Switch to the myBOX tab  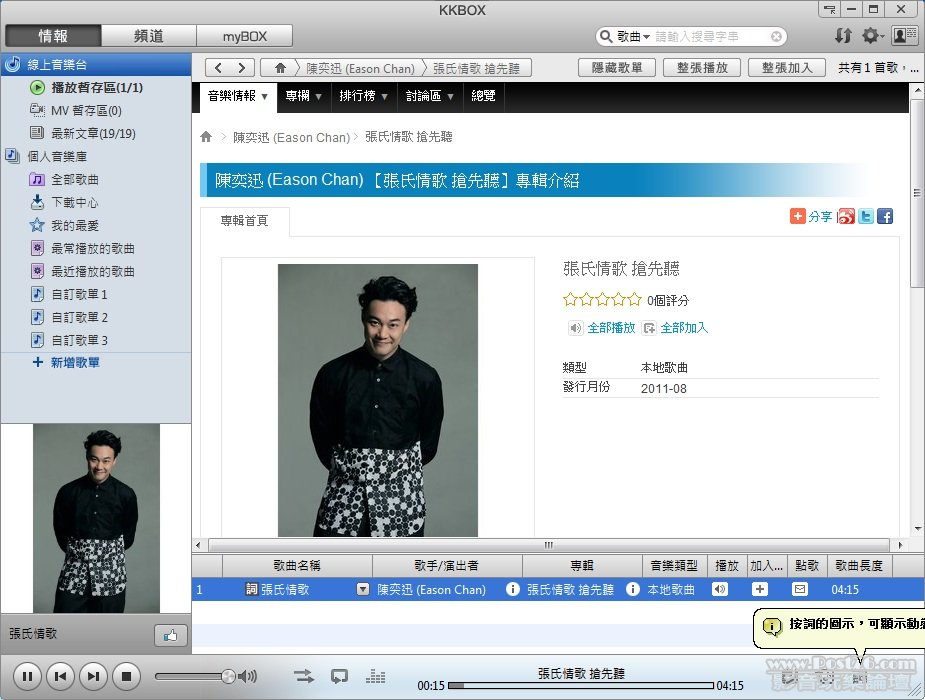(244, 36)
